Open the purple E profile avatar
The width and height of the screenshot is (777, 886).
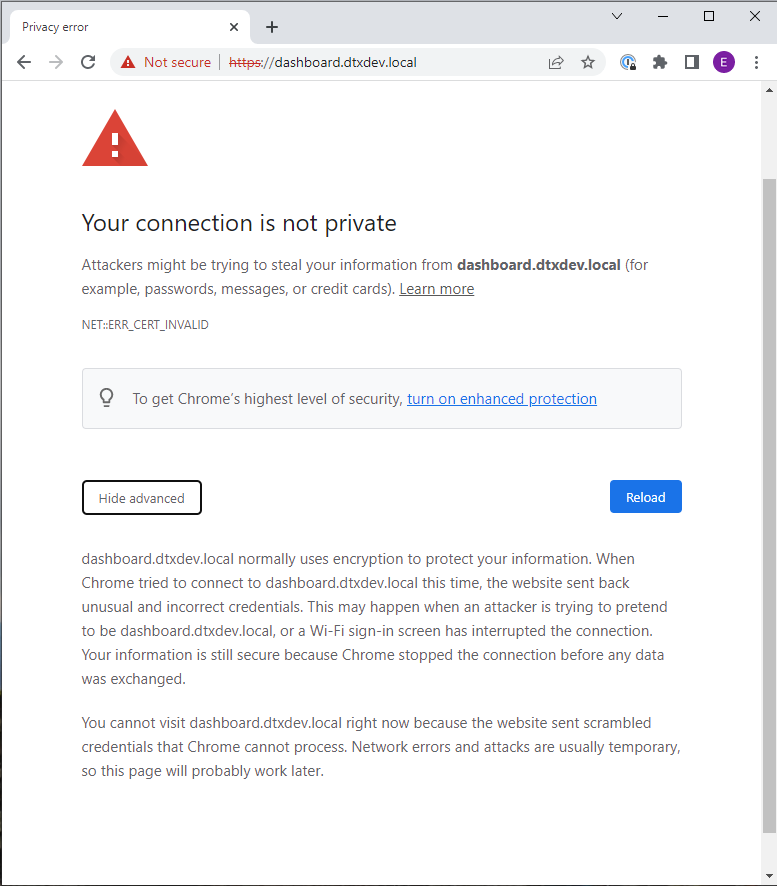[x=723, y=62]
